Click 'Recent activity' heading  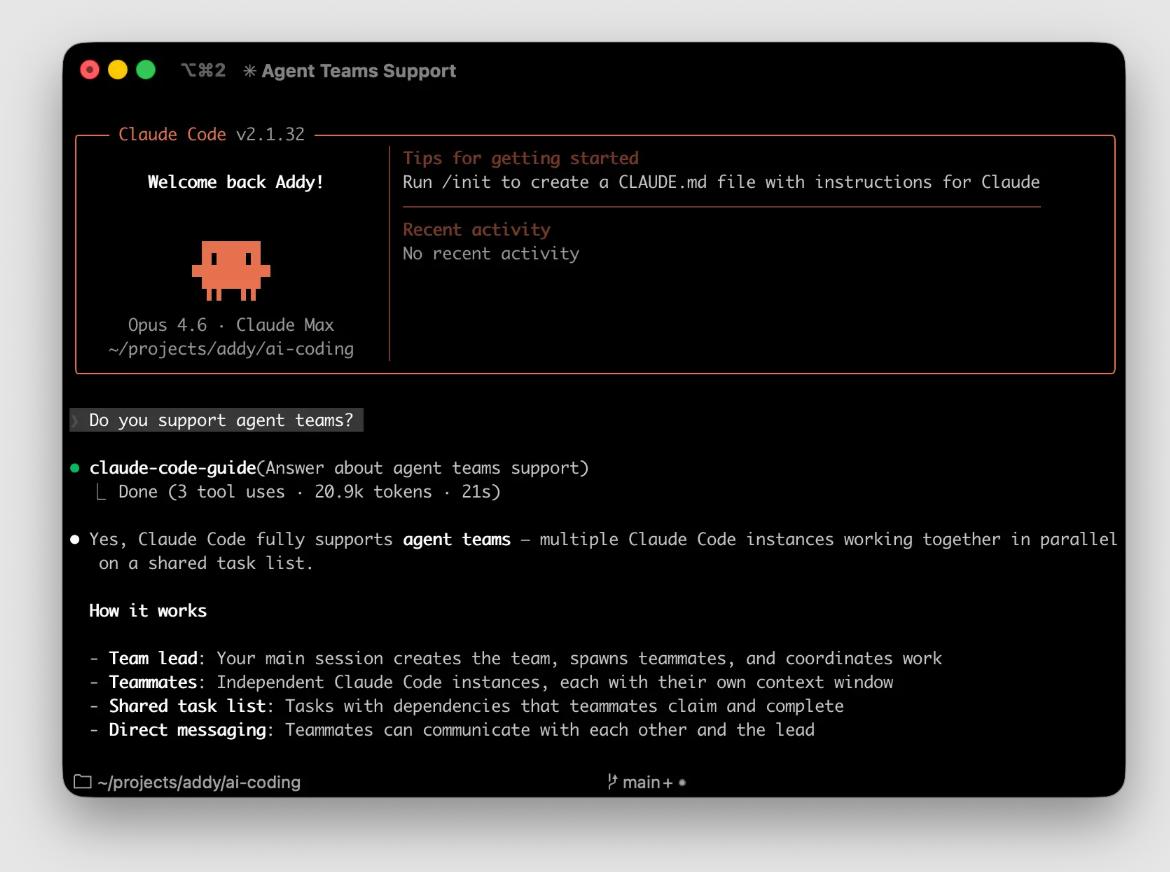tap(477, 230)
